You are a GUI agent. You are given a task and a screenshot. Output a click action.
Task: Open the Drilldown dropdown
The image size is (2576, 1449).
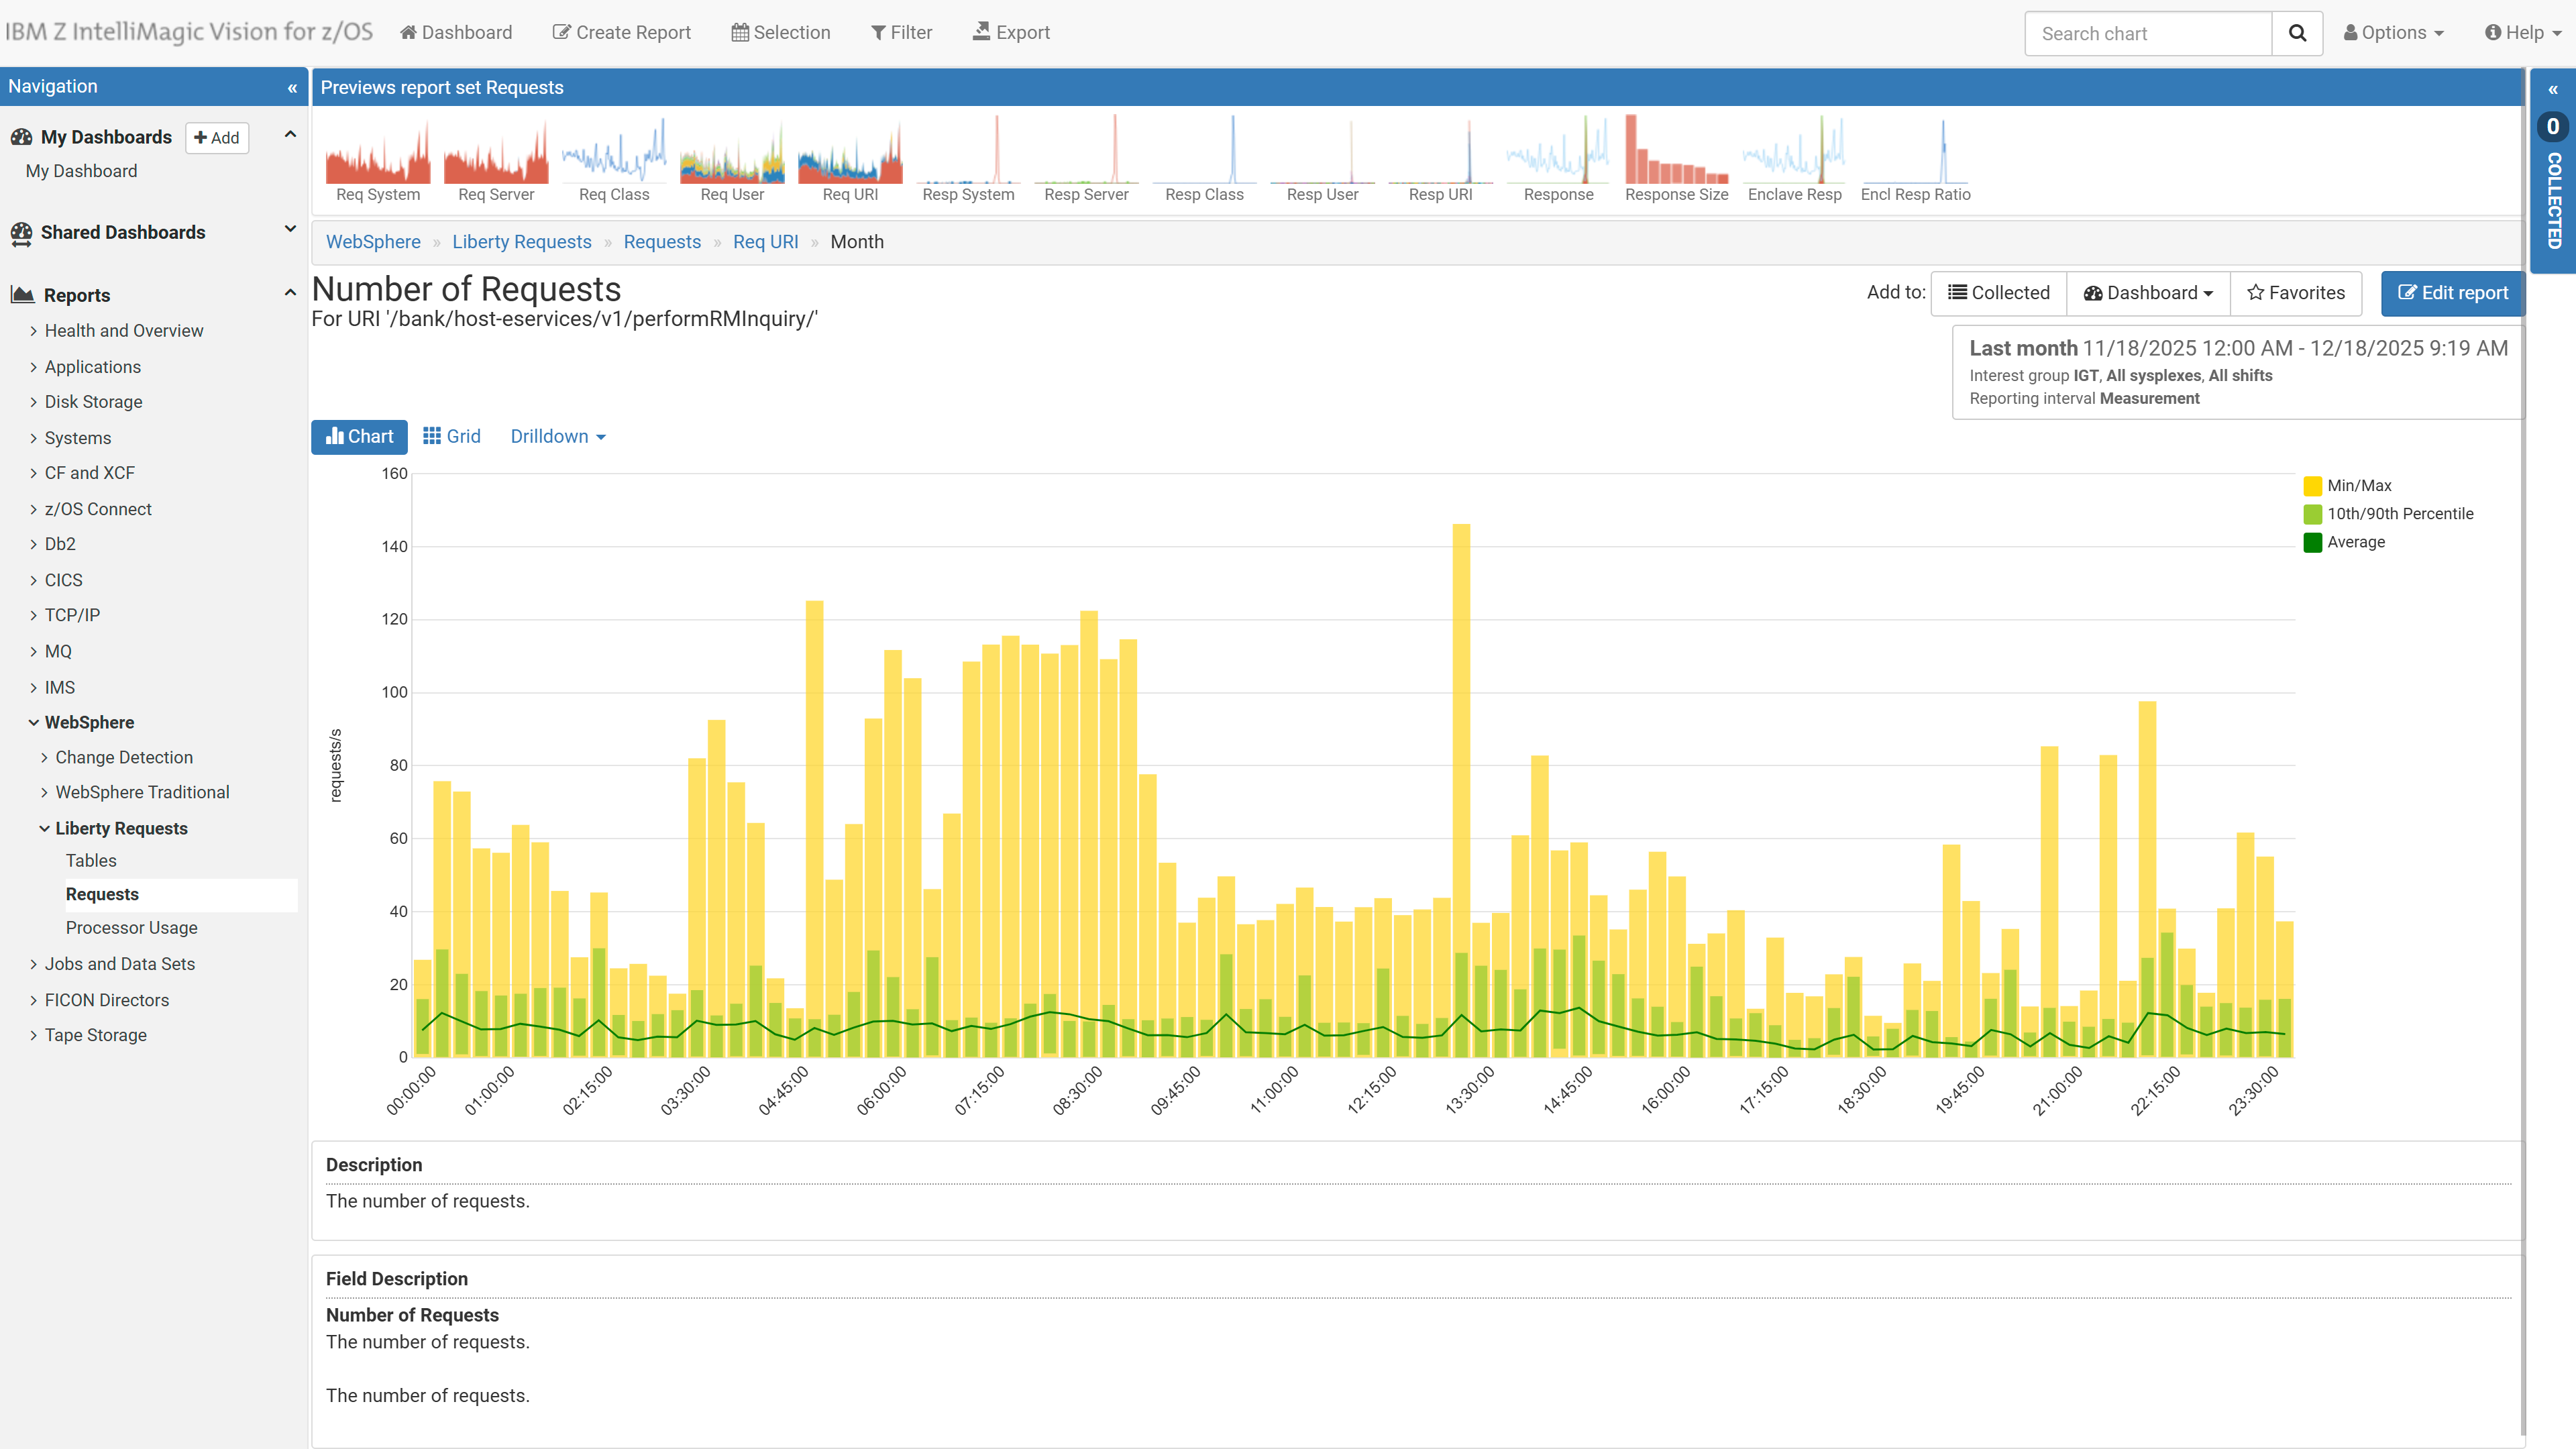point(558,437)
